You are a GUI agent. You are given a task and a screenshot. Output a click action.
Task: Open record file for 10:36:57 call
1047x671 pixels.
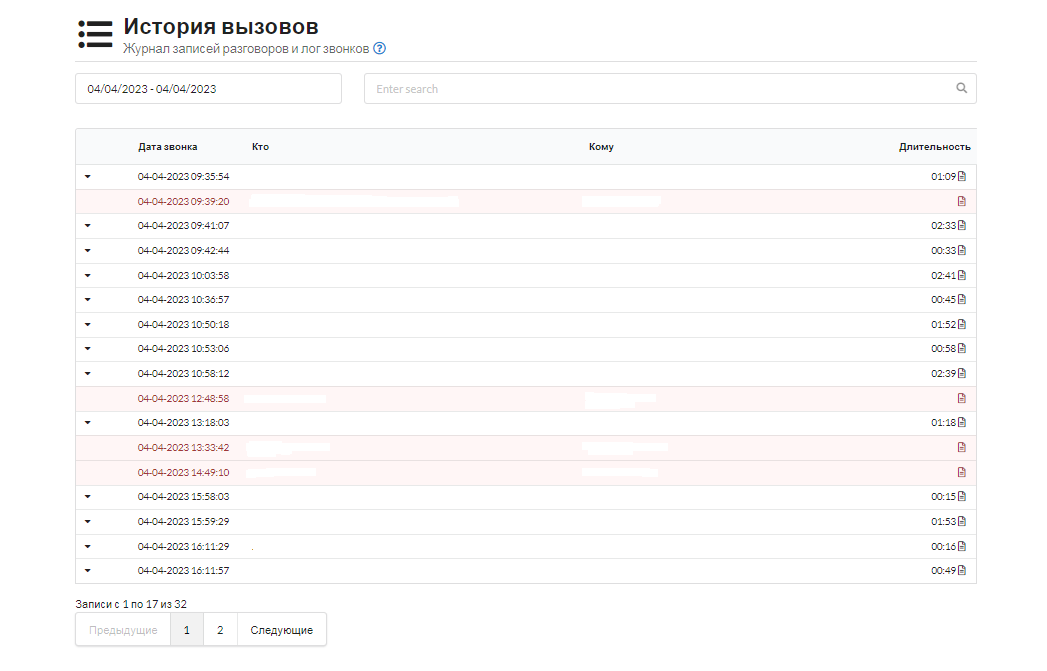click(x=962, y=300)
